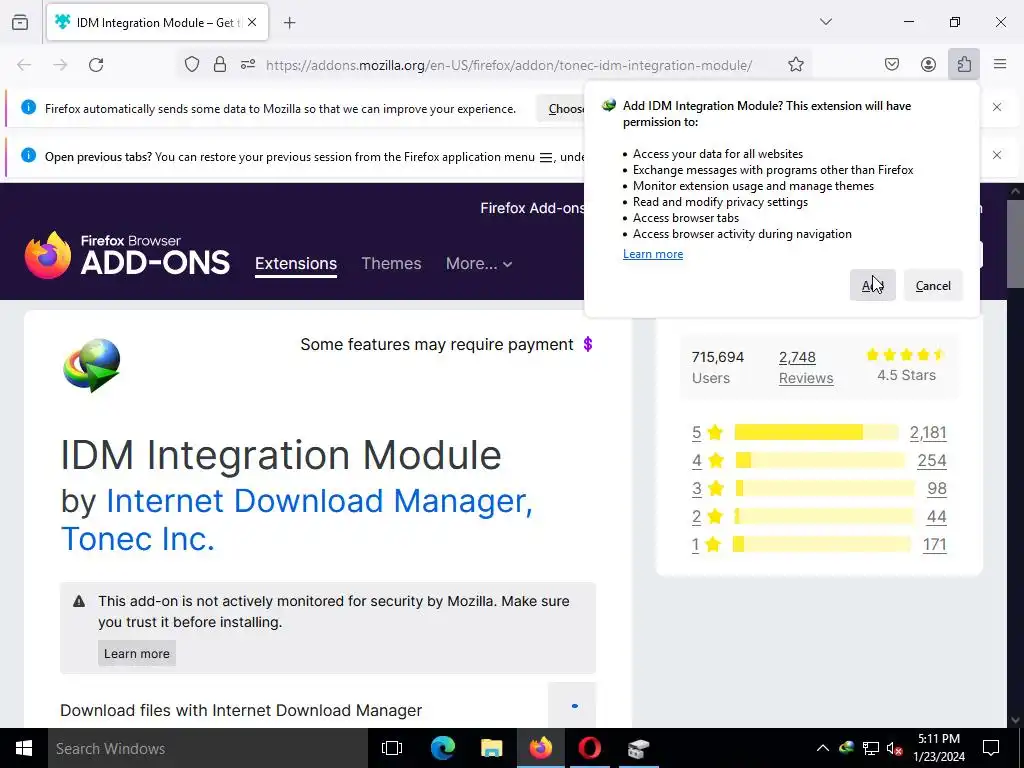Open site permissions icon in address bar

tap(248, 65)
